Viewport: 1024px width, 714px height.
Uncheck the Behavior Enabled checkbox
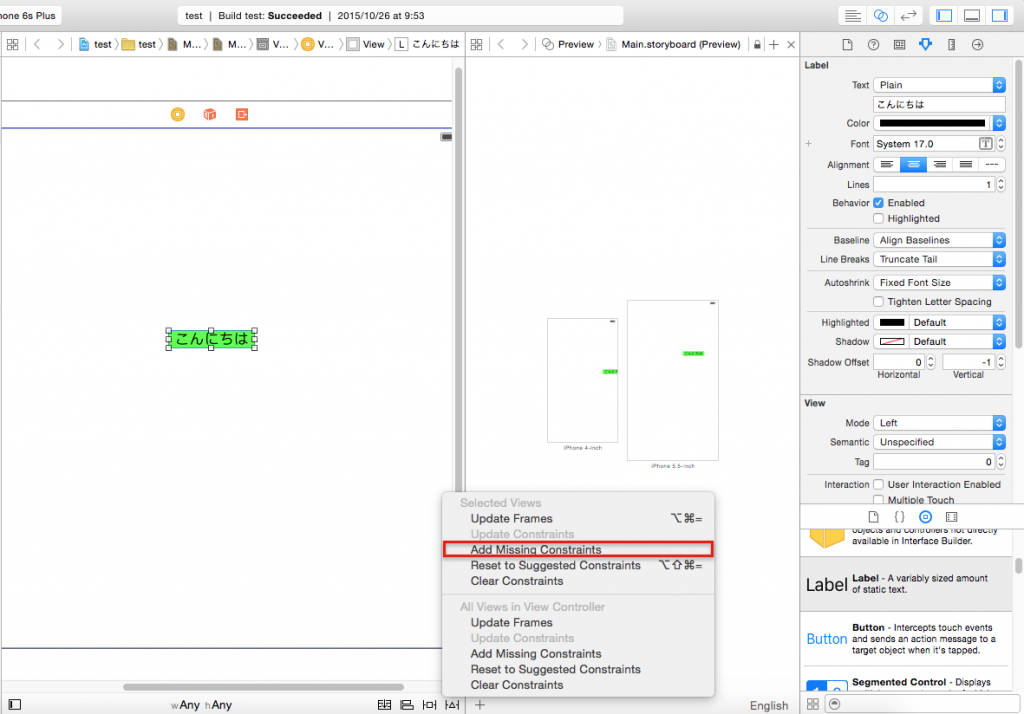click(x=879, y=203)
